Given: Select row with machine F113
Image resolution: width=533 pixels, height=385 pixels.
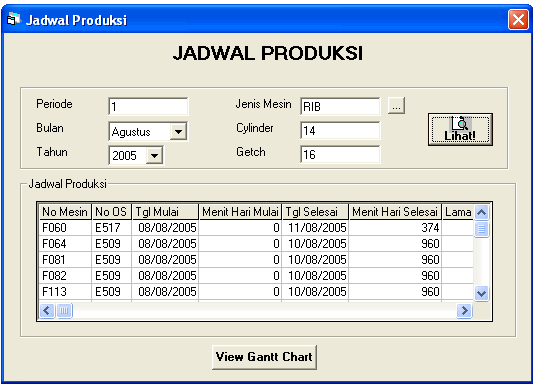Looking at the screenshot, I should 256,292.
